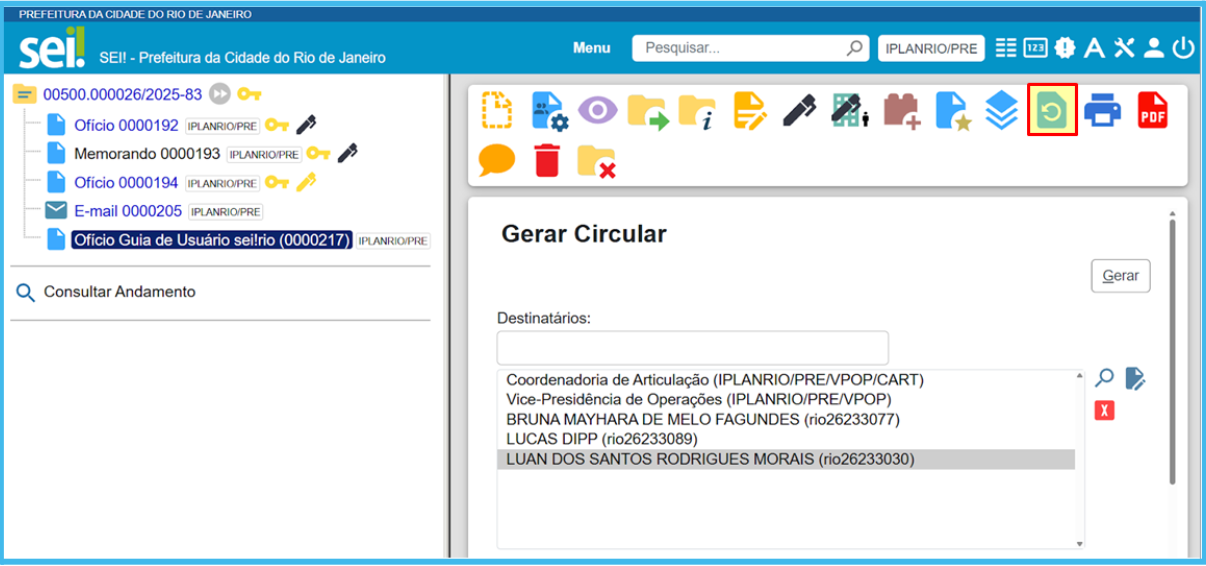Image resolution: width=1206 pixels, height=566 pixels.
Task: Click the red trash can delete icon
Action: pyautogui.click(x=547, y=160)
